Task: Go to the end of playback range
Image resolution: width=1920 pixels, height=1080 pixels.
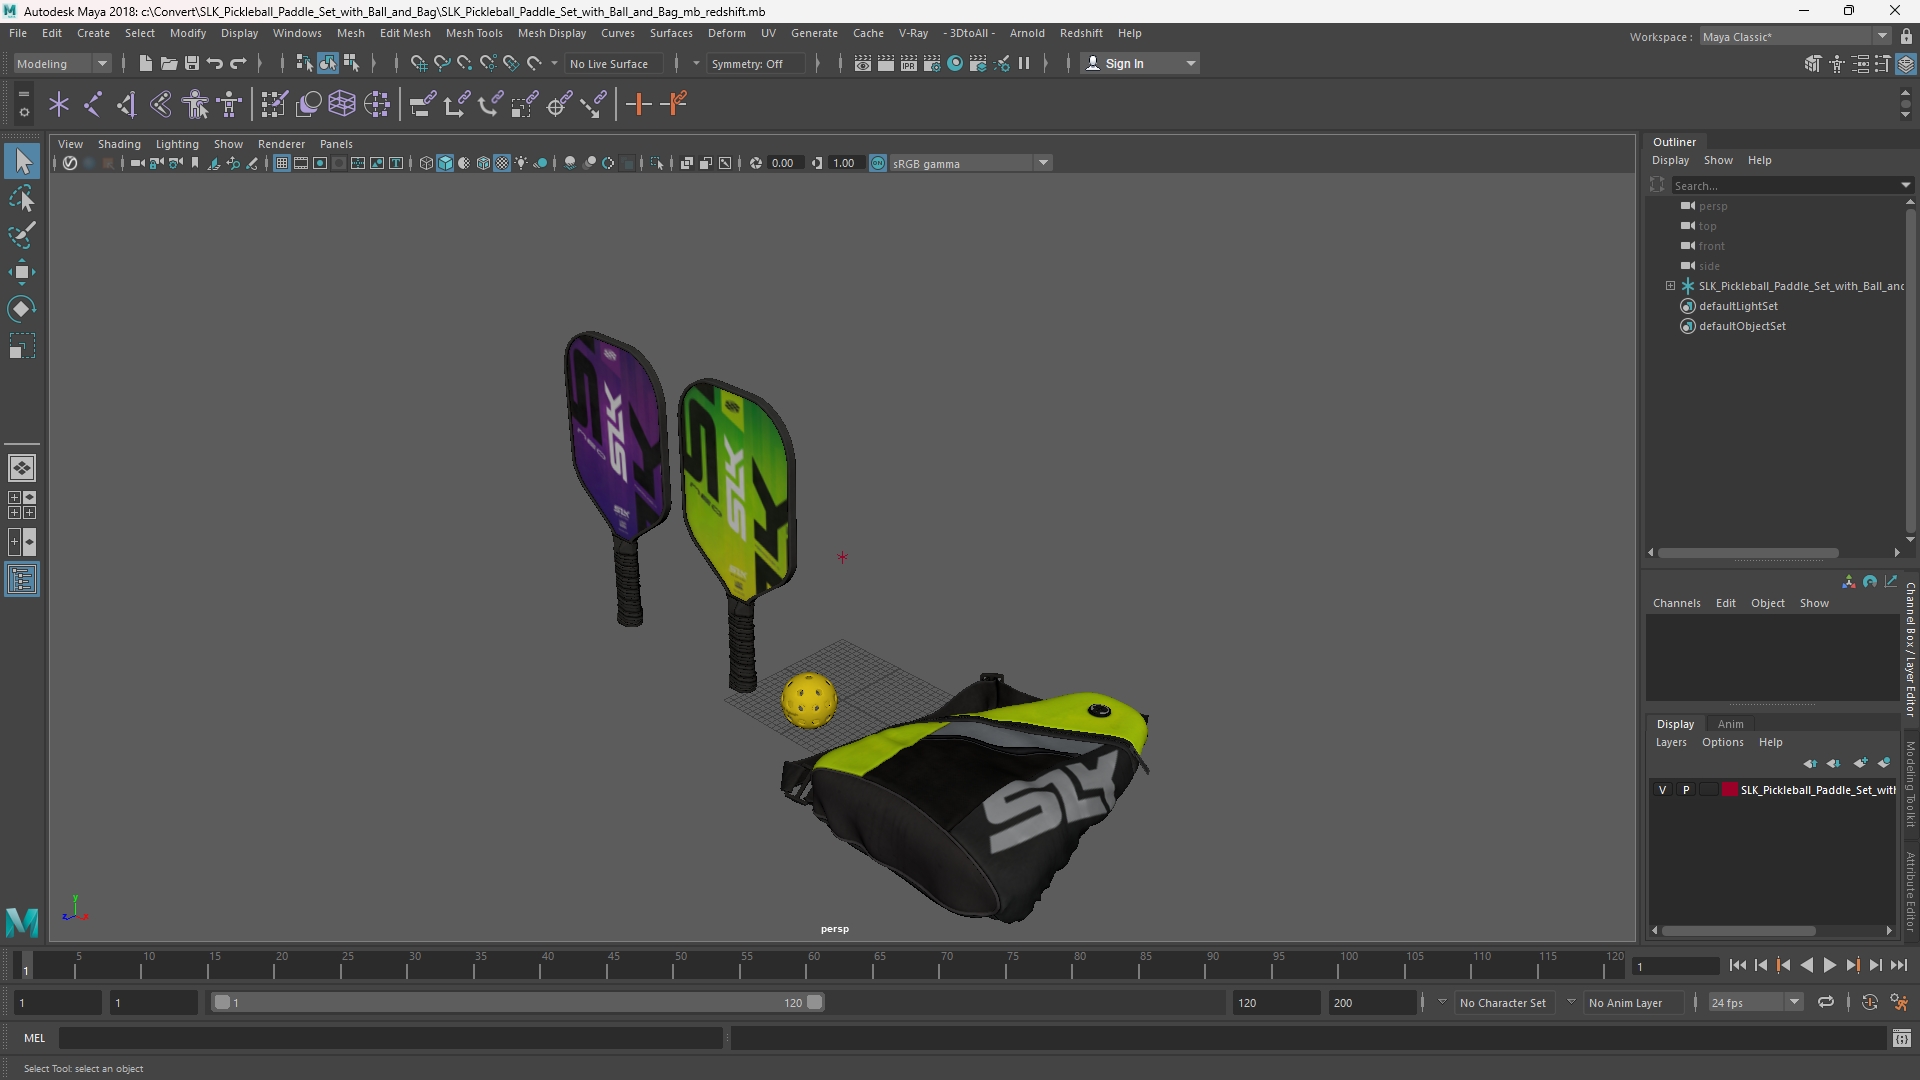Action: click(1898, 965)
